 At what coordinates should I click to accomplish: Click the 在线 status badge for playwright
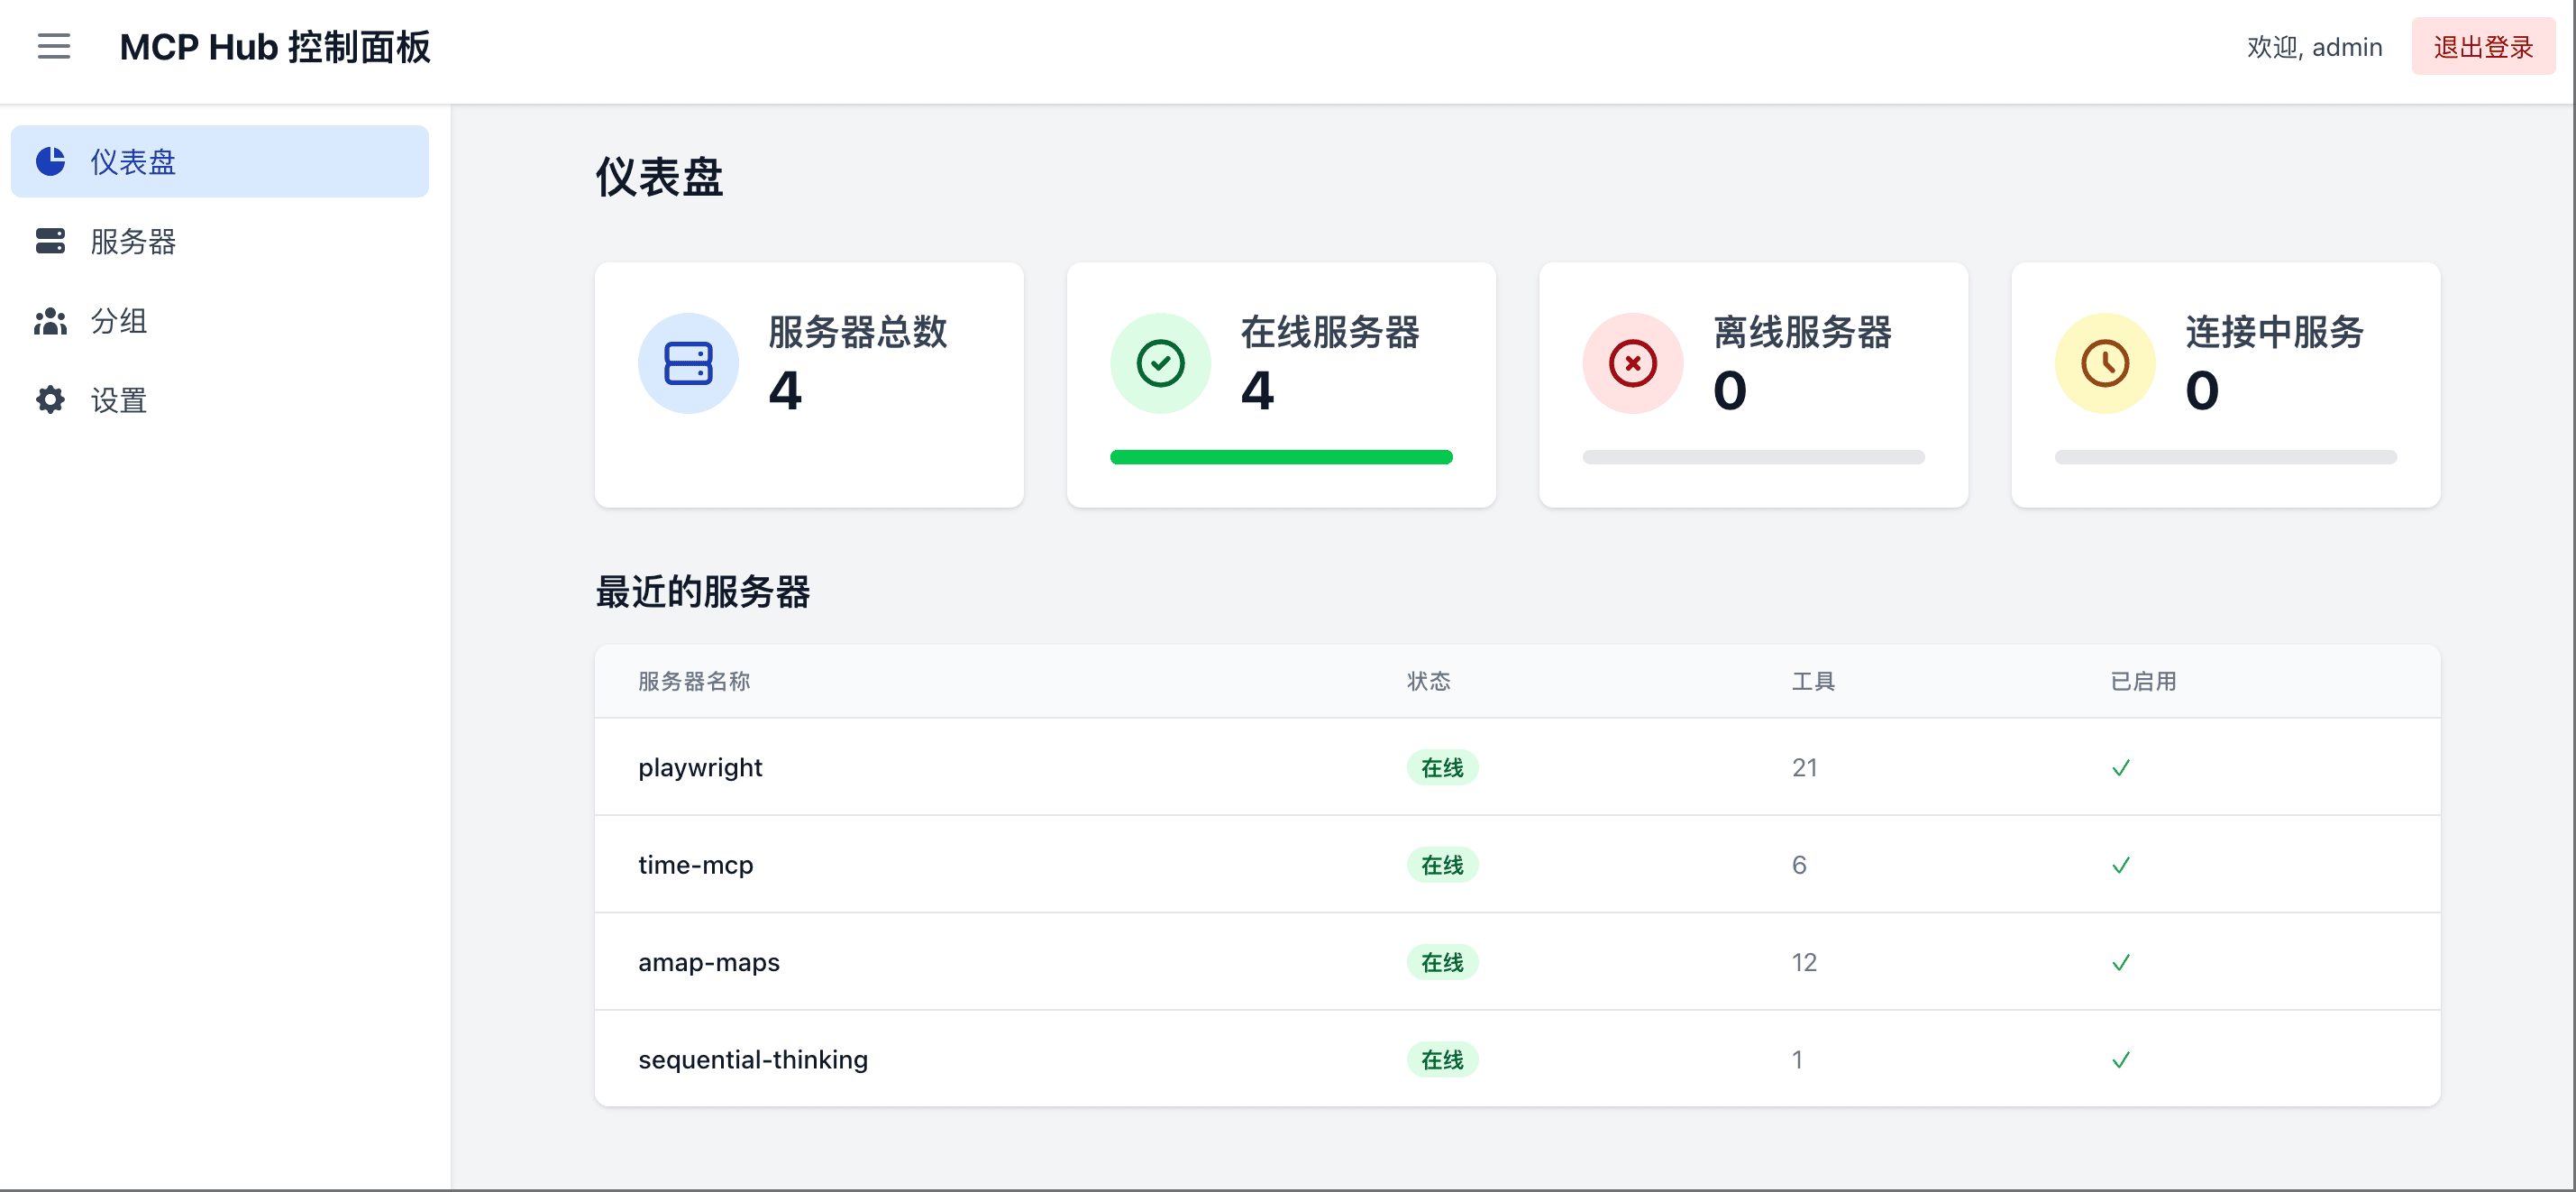[1441, 768]
